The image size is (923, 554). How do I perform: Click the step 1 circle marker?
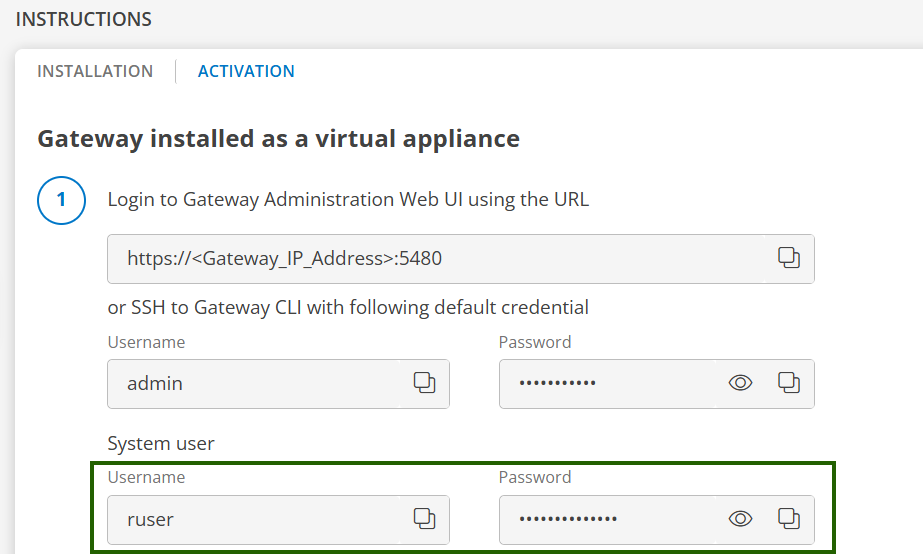click(x=61, y=200)
